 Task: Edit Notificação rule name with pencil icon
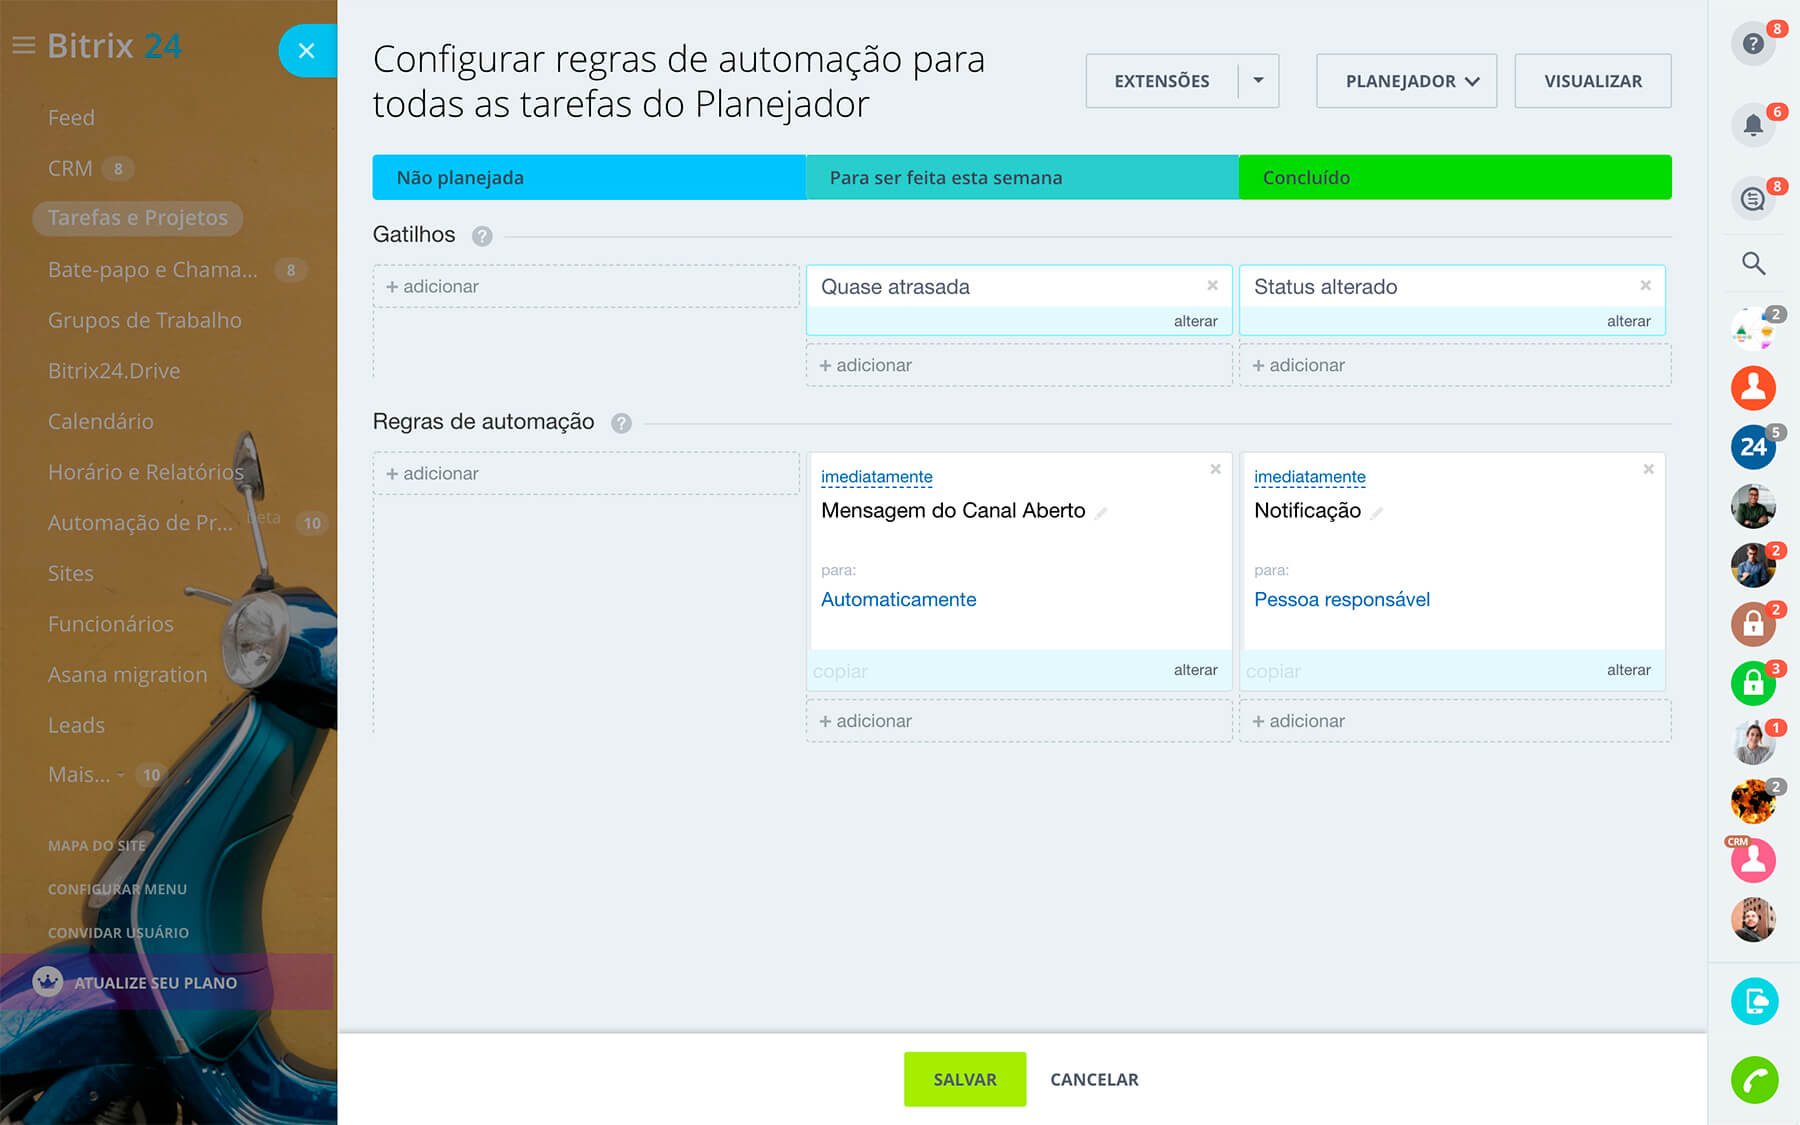1377,513
